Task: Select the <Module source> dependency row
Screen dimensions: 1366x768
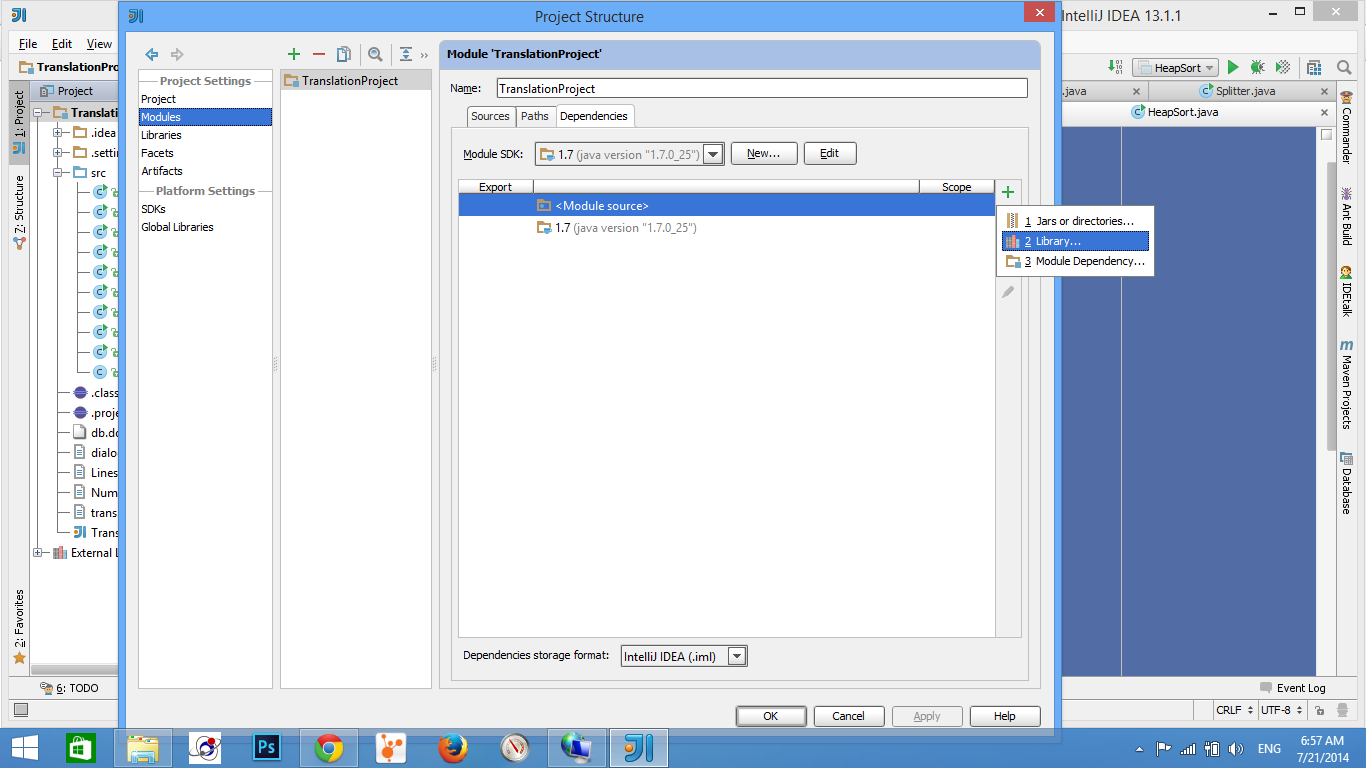Action: [x=727, y=205]
